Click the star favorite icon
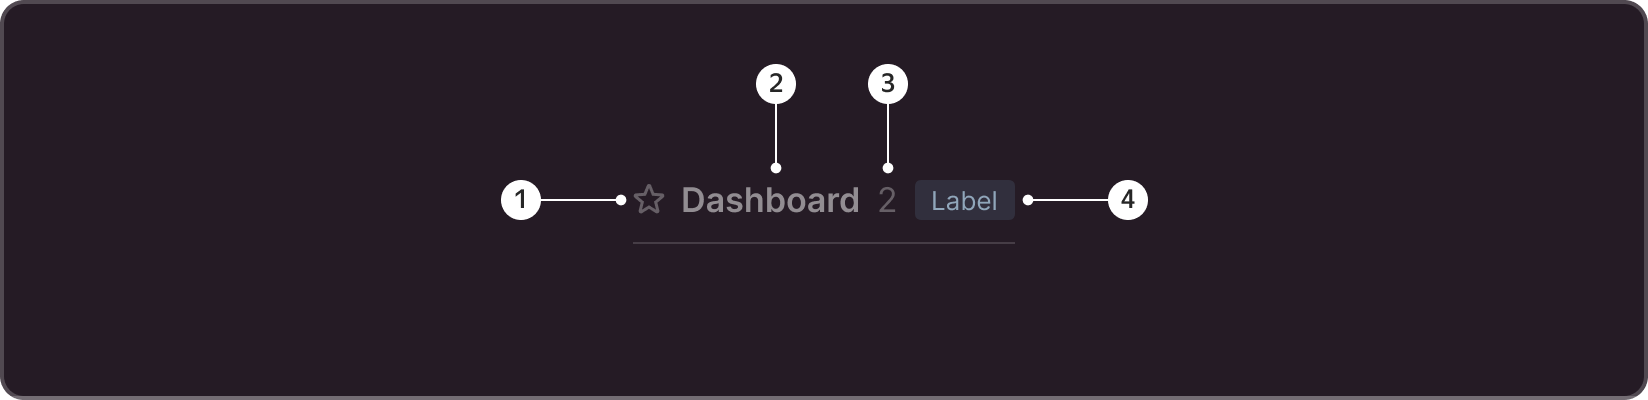This screenshot has width=1648, height=400. pyautogui.click(x=649, y=200)
